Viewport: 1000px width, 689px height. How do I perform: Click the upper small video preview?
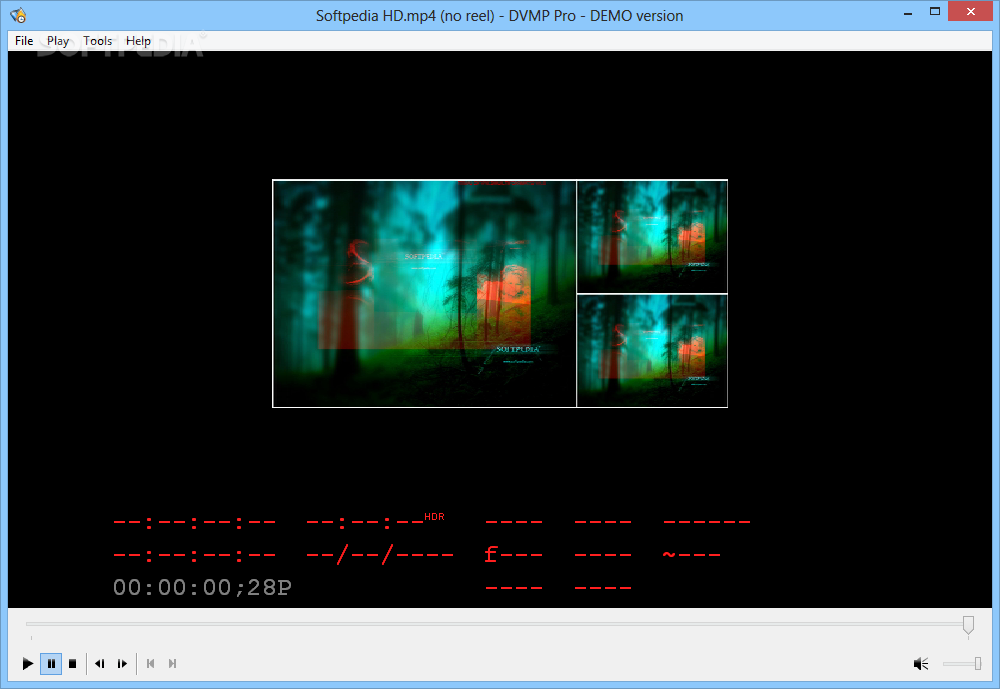point(652,237)
